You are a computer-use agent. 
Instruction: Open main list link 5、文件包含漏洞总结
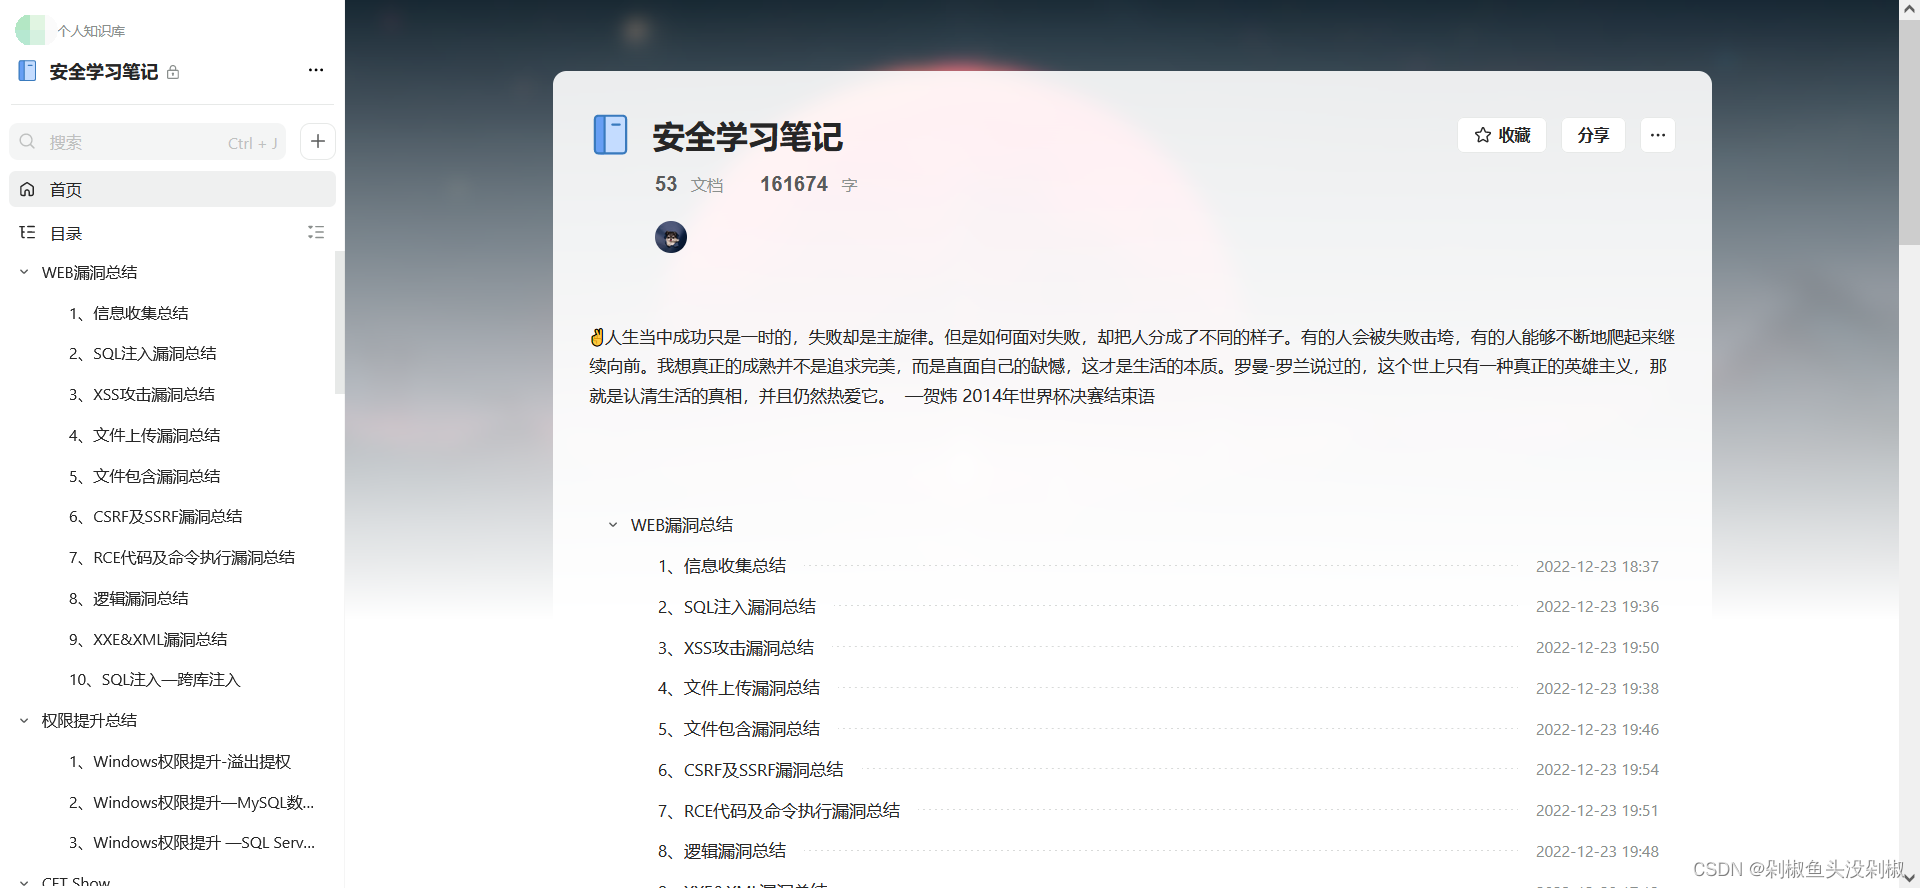click(739, 729)
